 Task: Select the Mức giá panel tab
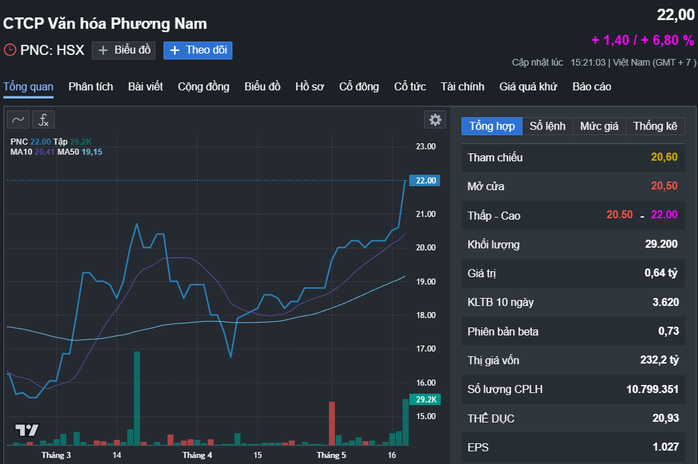[x=599, y=126]
